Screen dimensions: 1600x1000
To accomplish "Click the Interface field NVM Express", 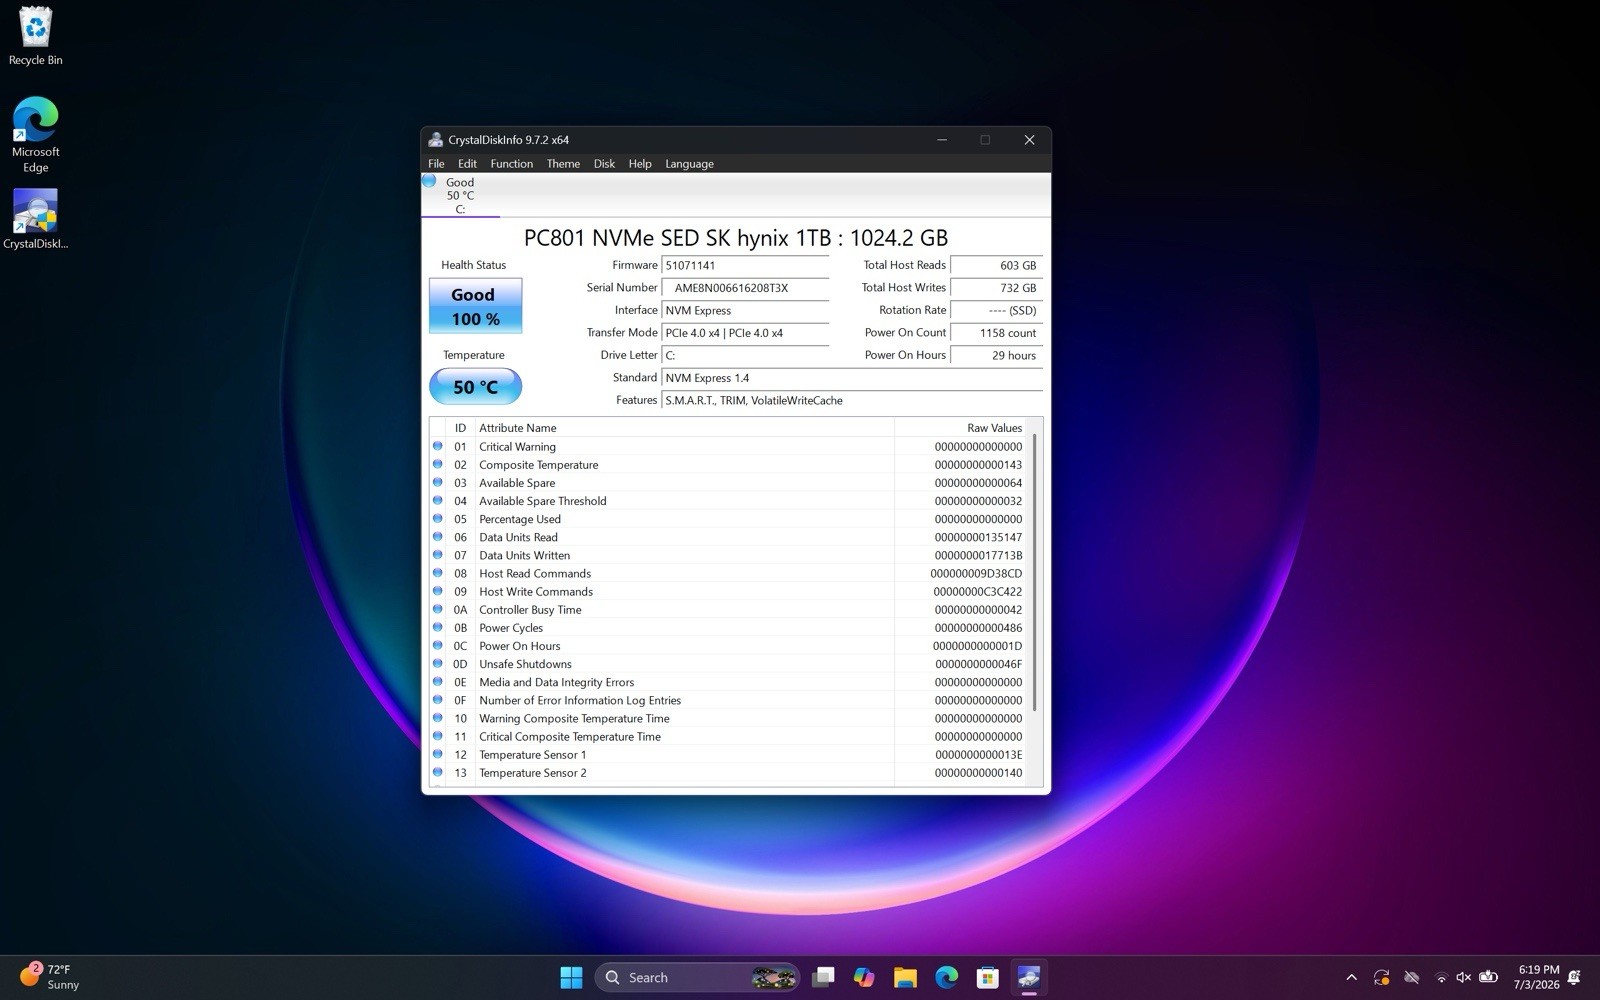I will click(745, 310).
